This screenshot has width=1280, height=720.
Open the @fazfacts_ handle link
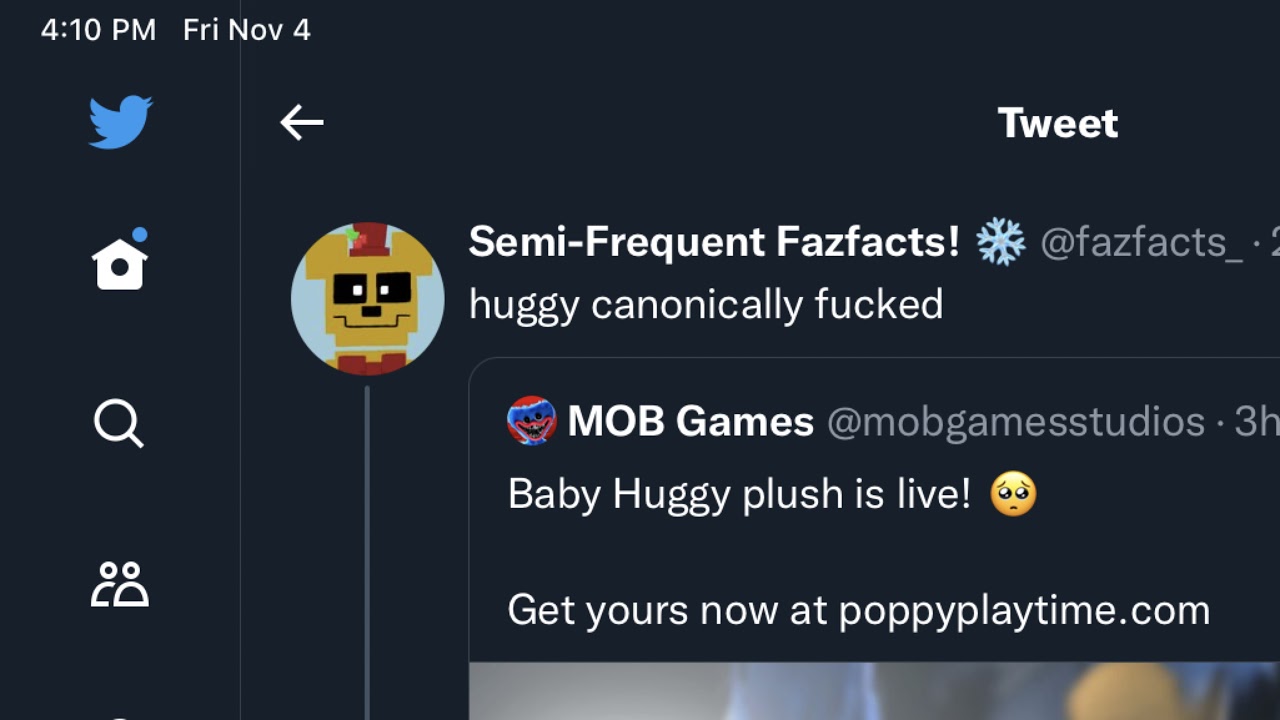[x=1140, y=242]
